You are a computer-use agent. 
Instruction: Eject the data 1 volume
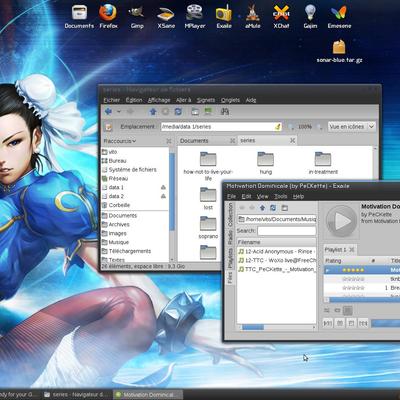(x=163, y=187)
